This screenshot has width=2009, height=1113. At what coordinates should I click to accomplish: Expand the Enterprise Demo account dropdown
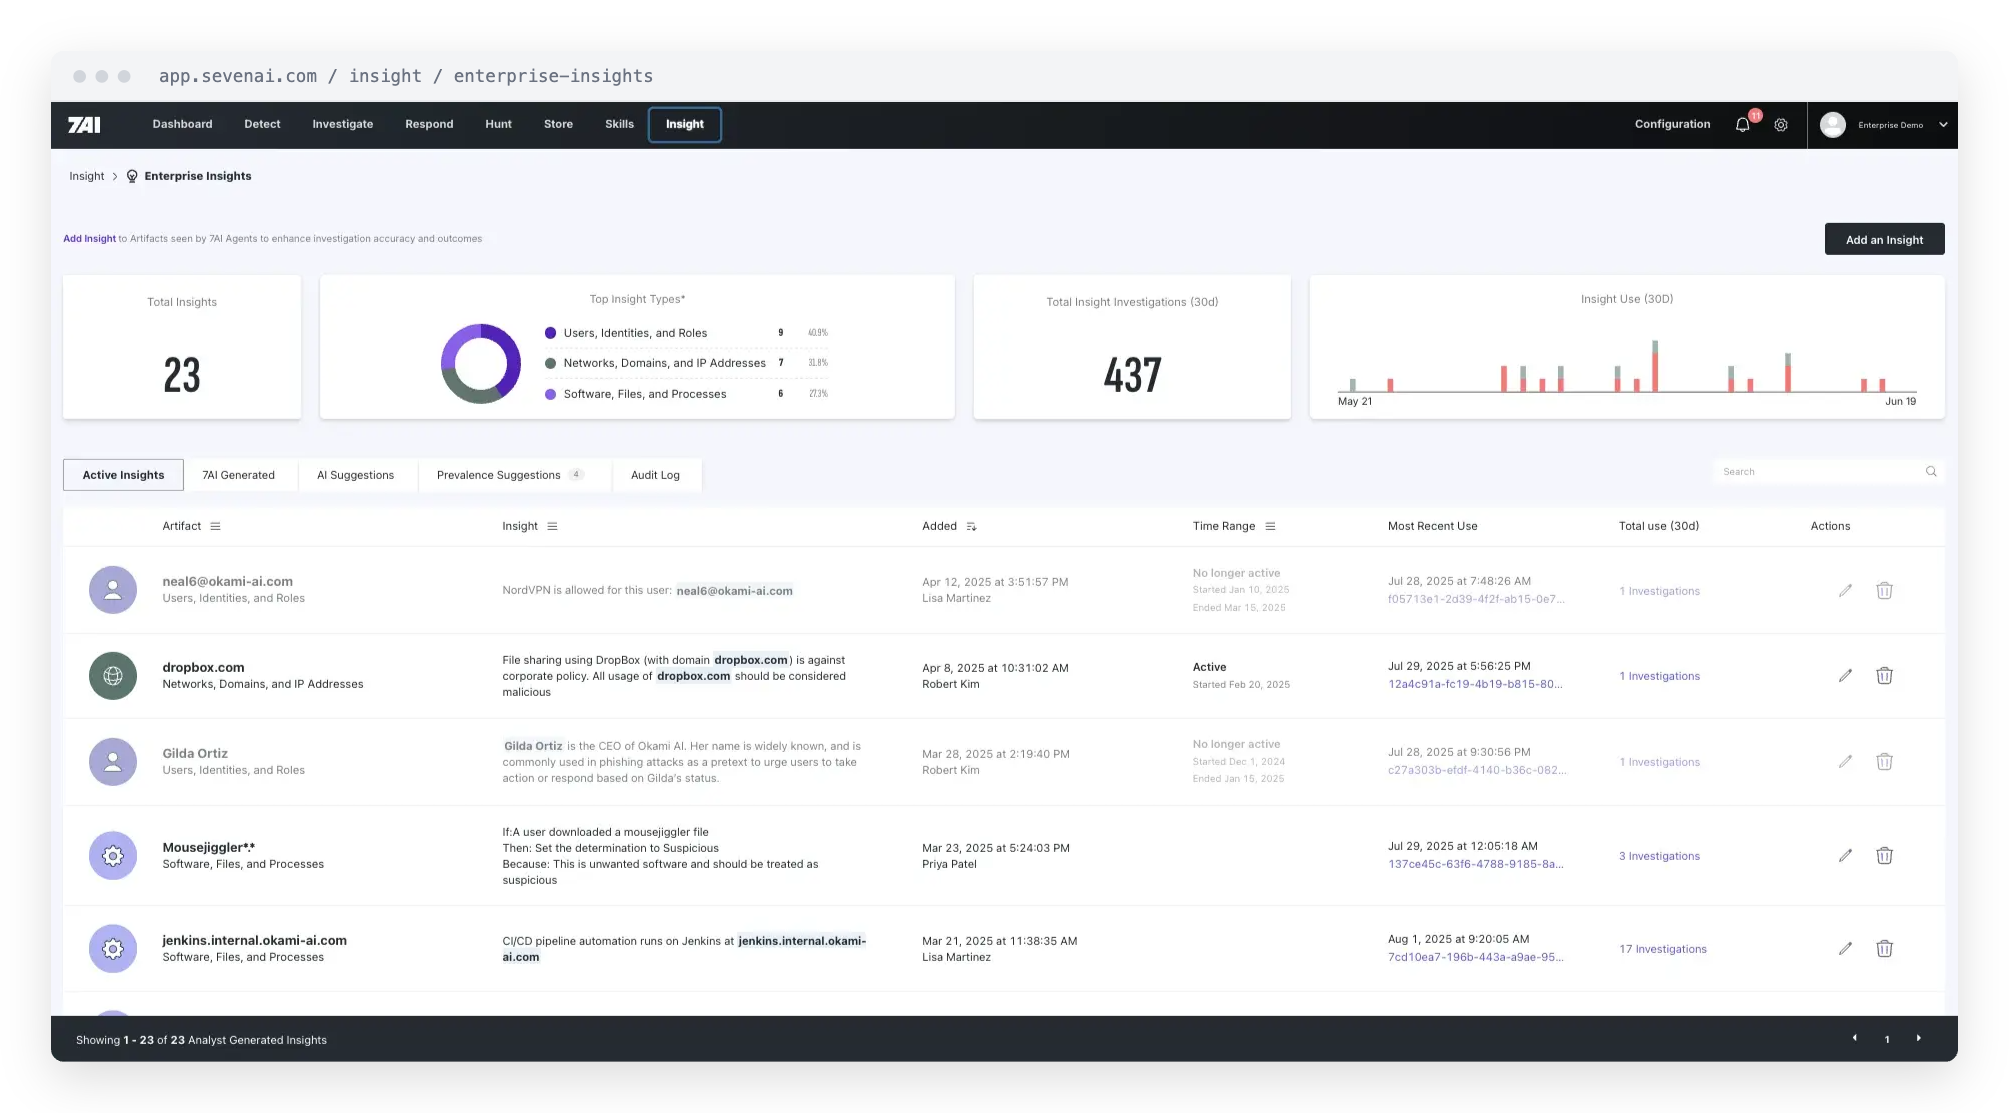pyautogui.click(x=1943, y=125)
